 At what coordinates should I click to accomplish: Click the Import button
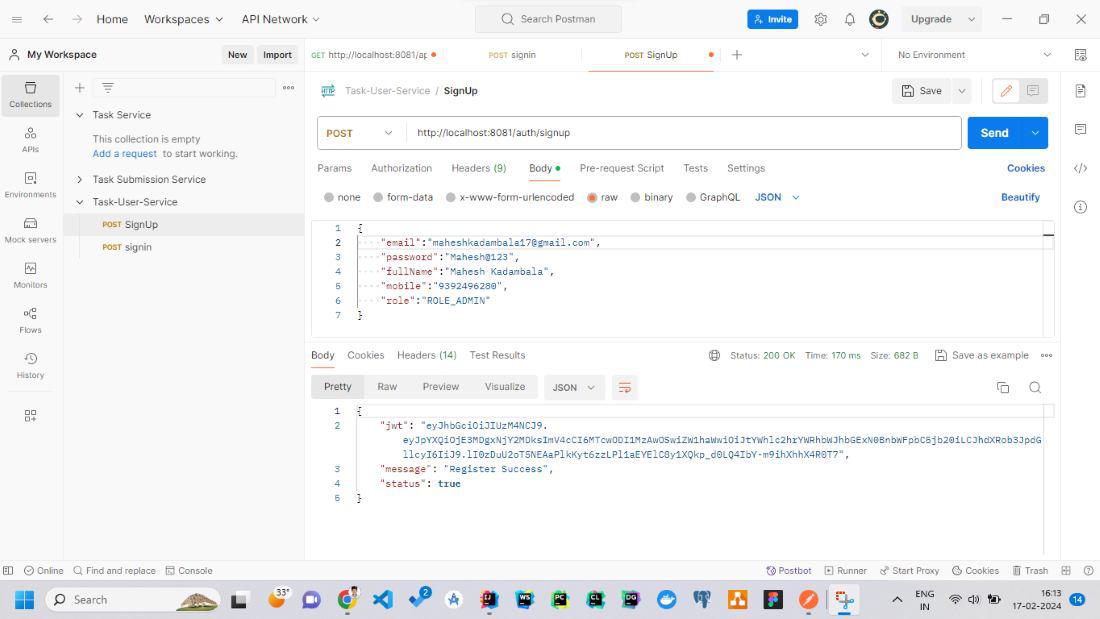277,55
